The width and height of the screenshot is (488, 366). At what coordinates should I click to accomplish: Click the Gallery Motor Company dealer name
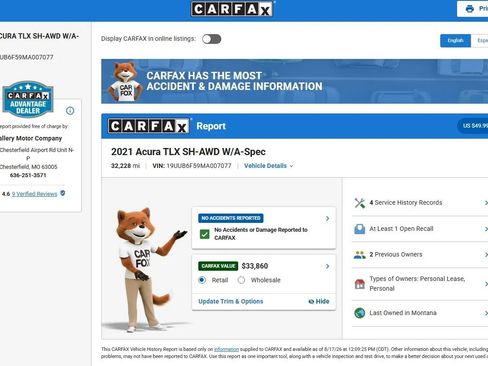pos(31,138)
